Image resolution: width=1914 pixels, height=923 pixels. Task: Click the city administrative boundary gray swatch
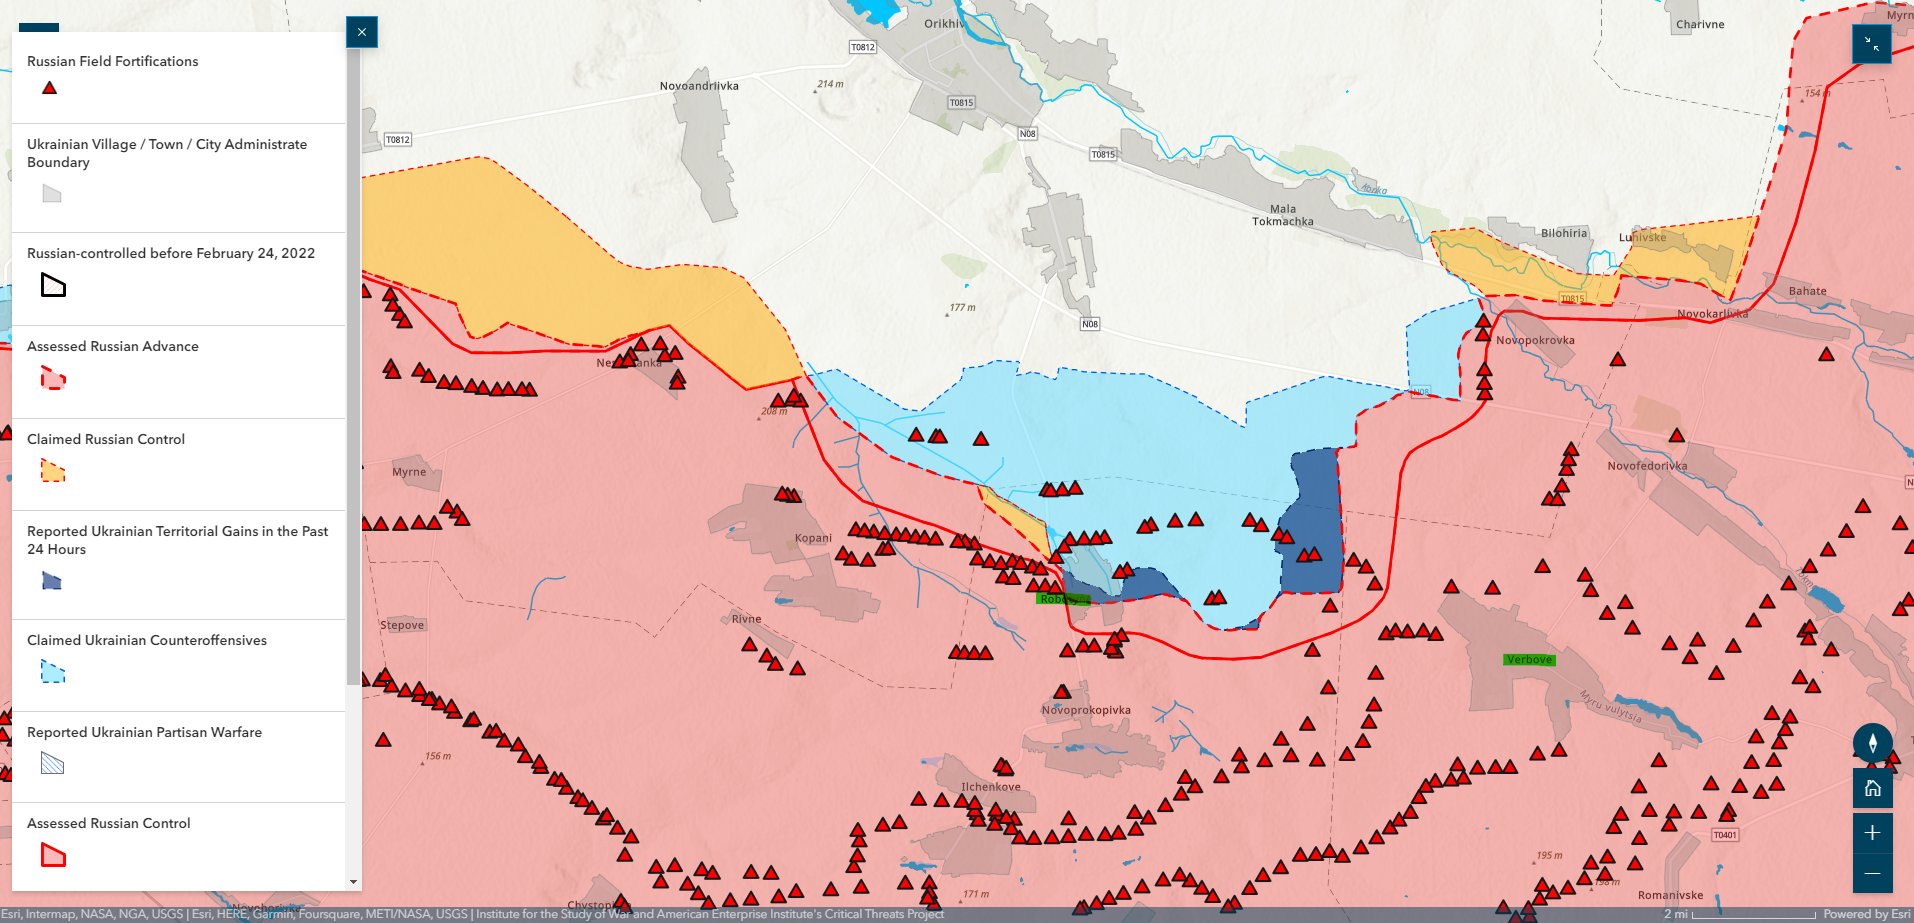click(52, 193)
